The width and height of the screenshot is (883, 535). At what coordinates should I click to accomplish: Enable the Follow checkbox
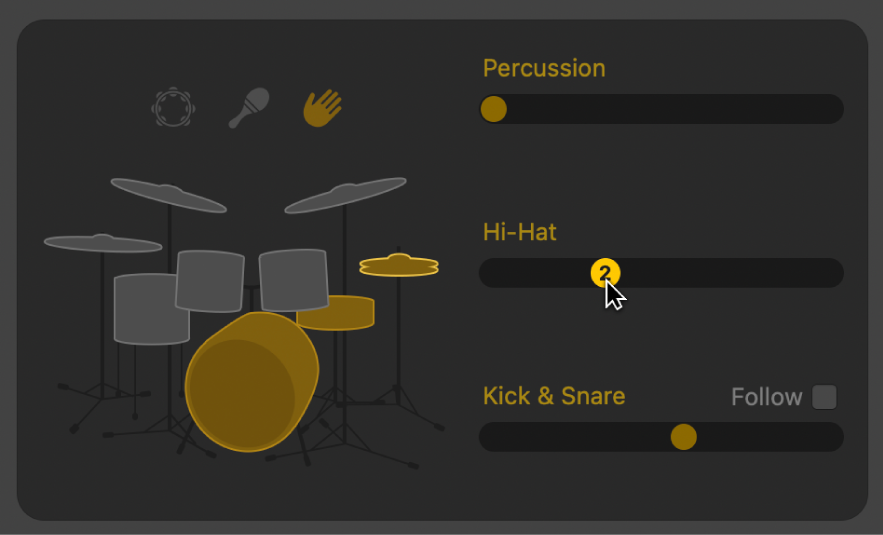click(824, 397)
